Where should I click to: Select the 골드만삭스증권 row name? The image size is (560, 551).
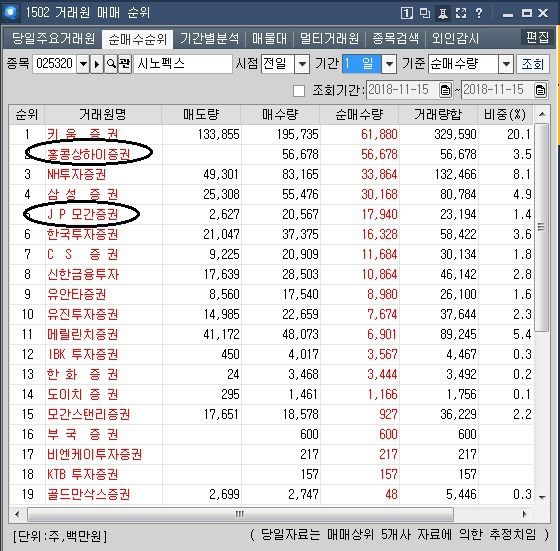[89, 494]
